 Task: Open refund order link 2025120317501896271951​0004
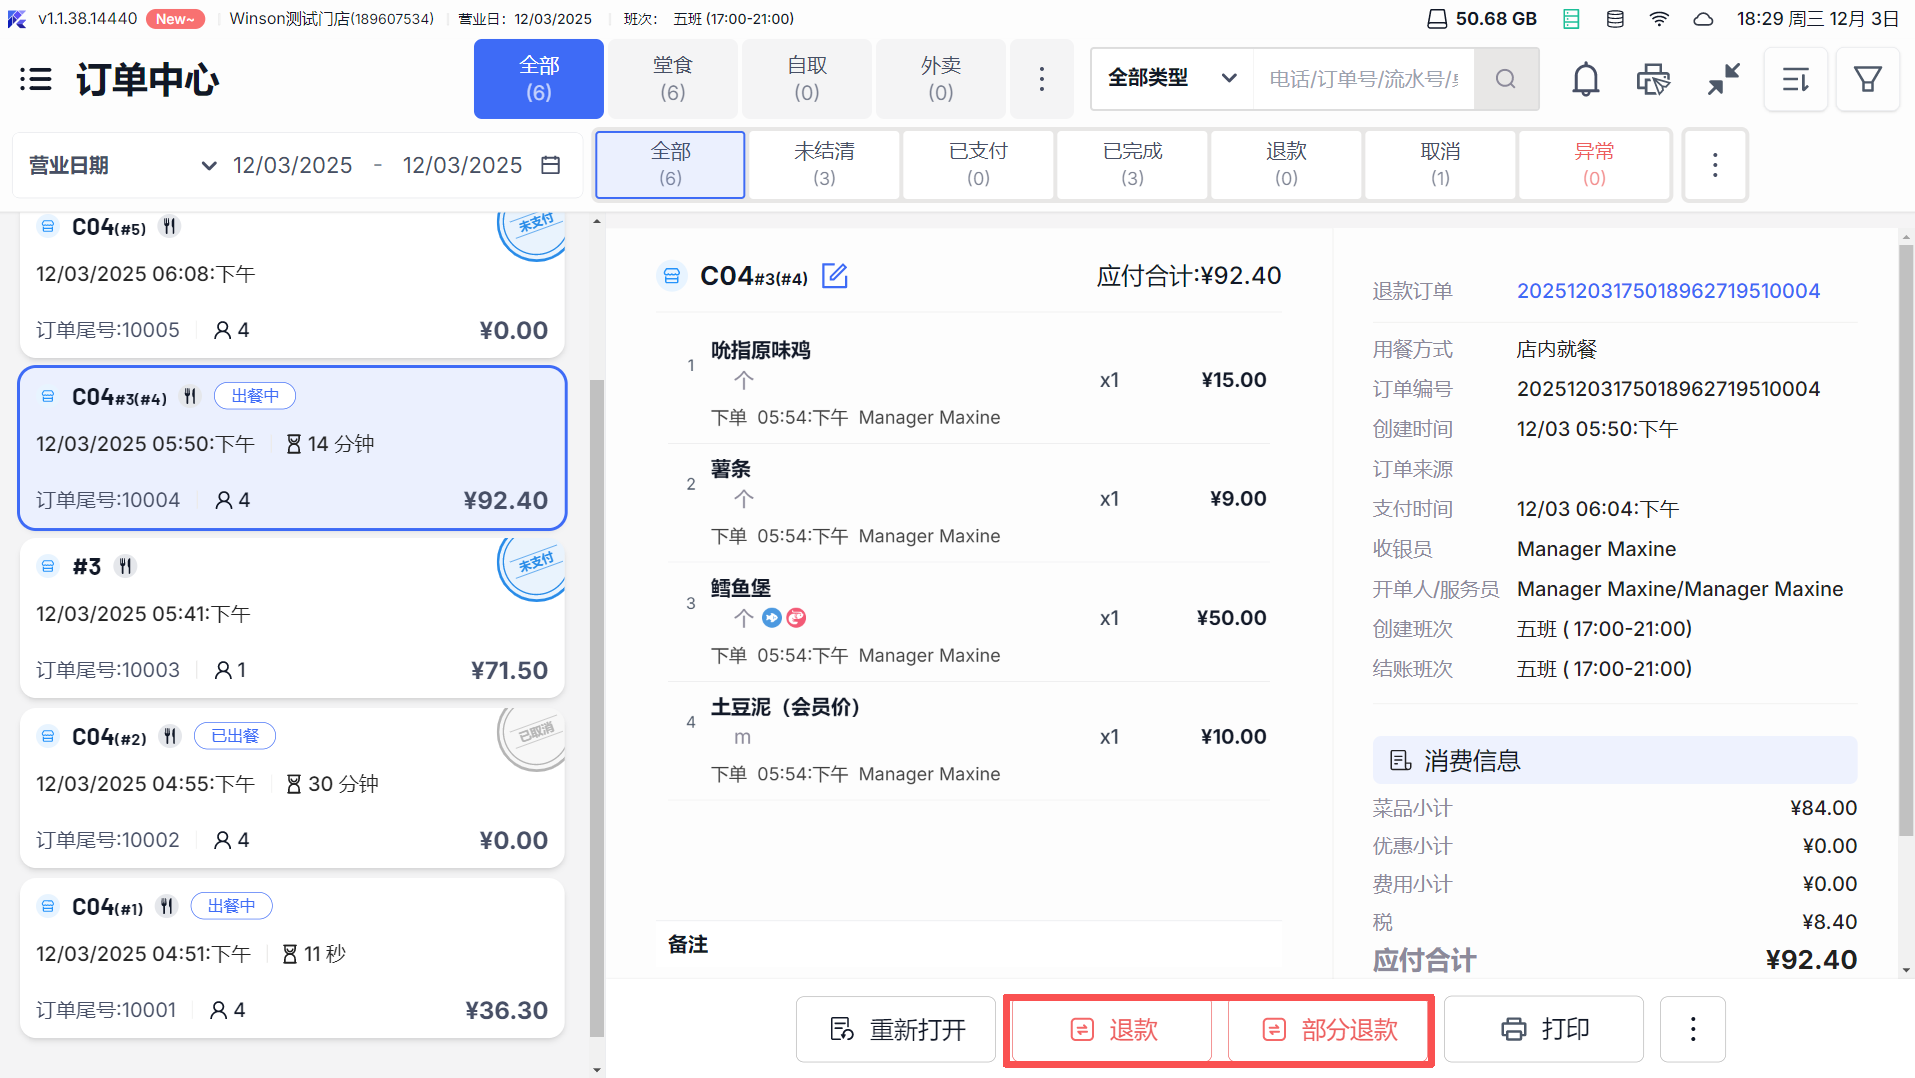coord(1667,291)
